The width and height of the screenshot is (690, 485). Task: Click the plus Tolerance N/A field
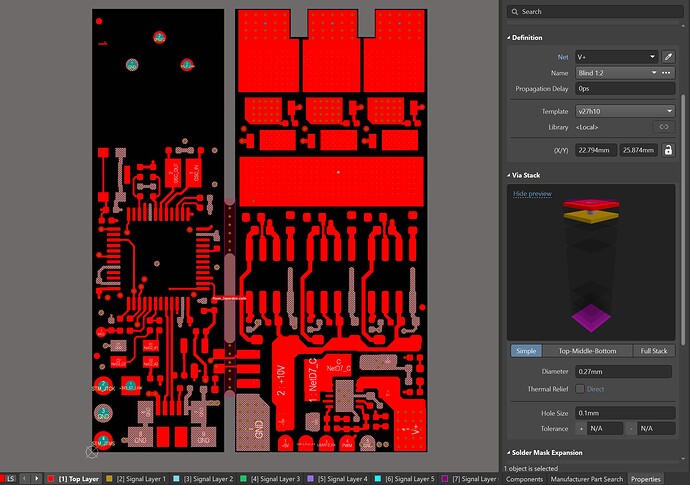pos(605,428)
